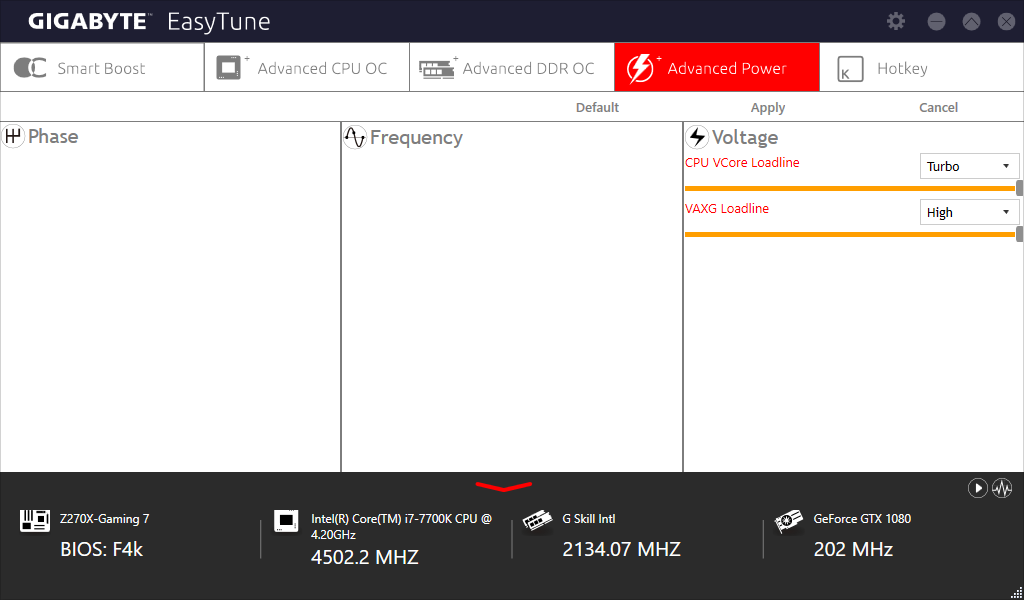Go to the Hotkey tab
The height and width of the screenshot is (600, 1024).
[921, 67]
